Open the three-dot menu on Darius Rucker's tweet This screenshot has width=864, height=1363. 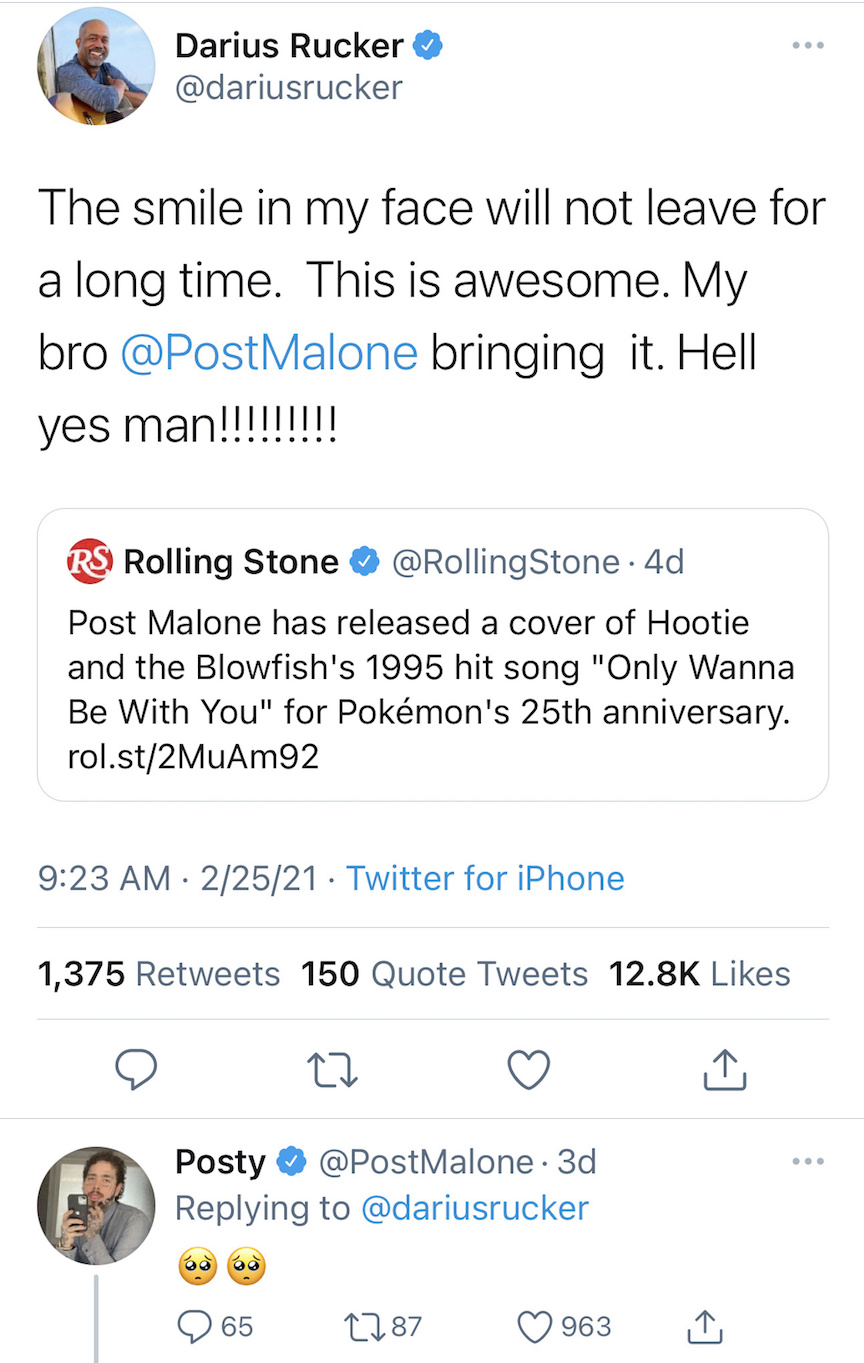[806, 47]
